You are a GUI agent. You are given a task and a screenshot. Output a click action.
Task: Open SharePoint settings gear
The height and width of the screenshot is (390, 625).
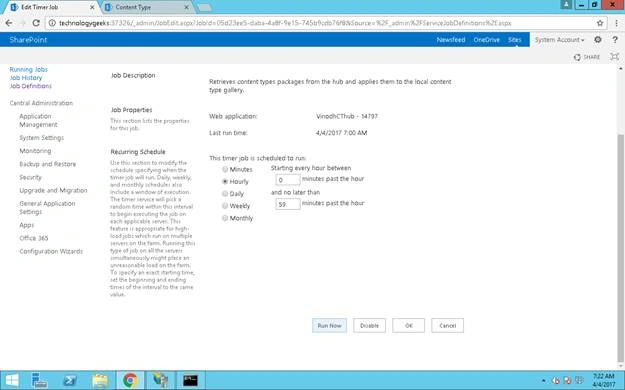tap(597, 39)
